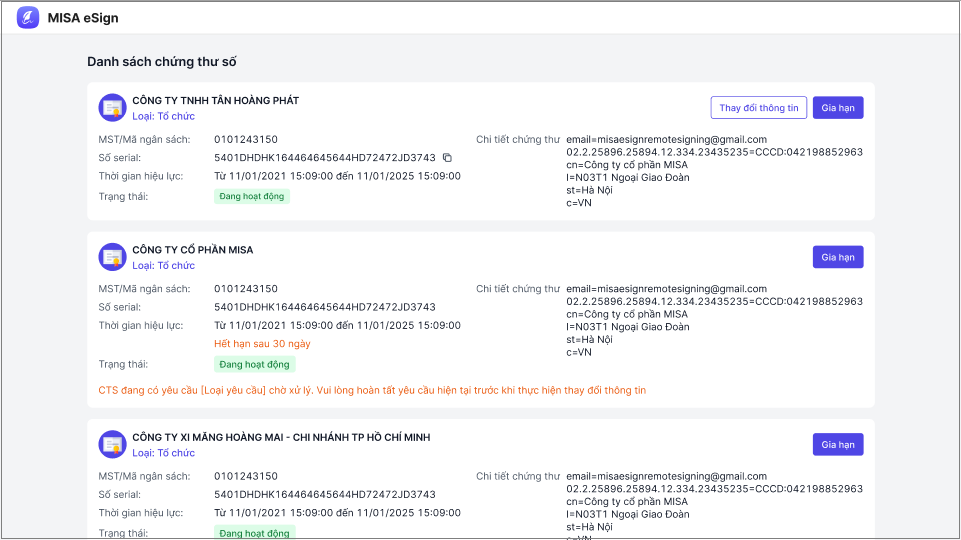Click warning Hết hạn sau 30 ngày
Screen dimensions: 961x540
[262, 344]
